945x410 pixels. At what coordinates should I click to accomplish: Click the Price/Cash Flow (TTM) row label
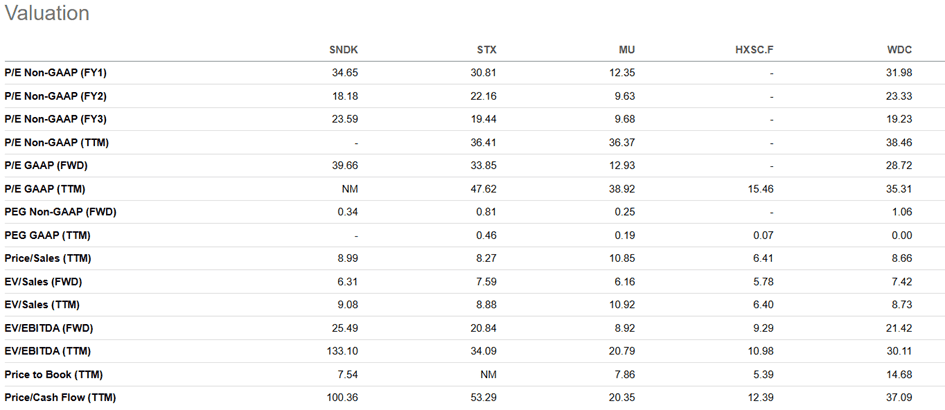tap(60, 398)
